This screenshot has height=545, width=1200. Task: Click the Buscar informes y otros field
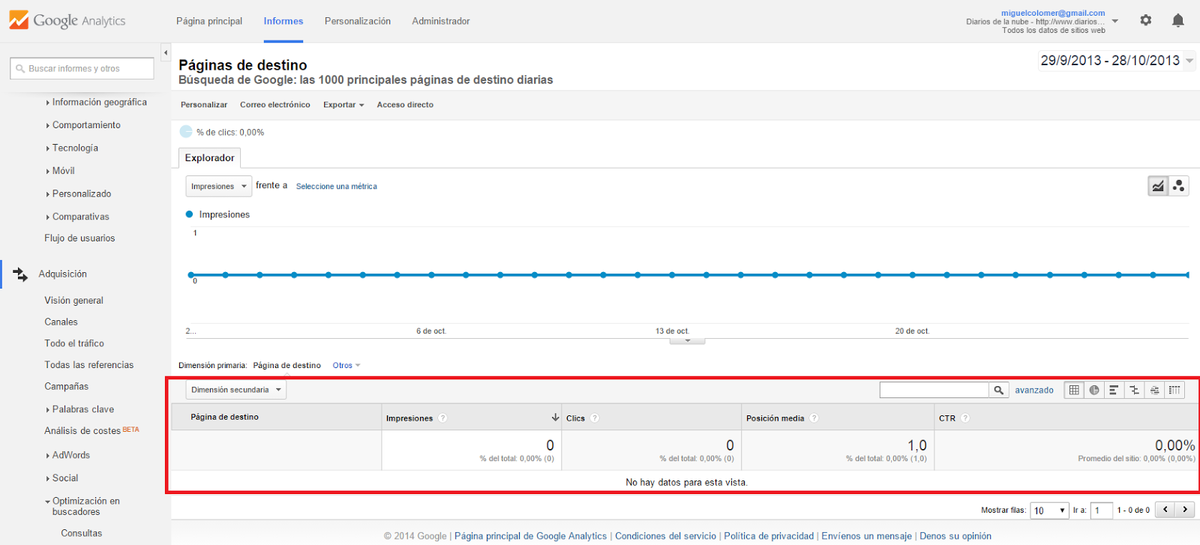tap(82, 69)
